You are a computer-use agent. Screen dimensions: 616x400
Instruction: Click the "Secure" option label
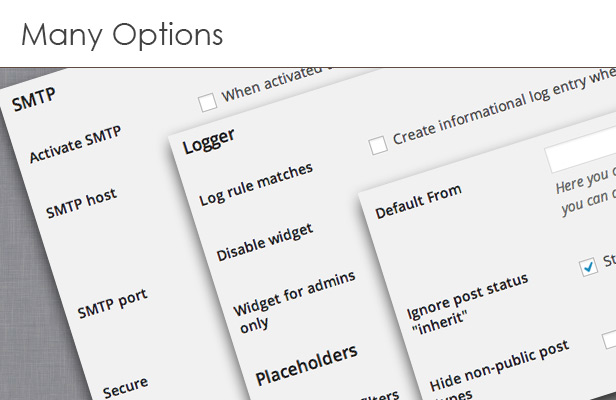126,383
